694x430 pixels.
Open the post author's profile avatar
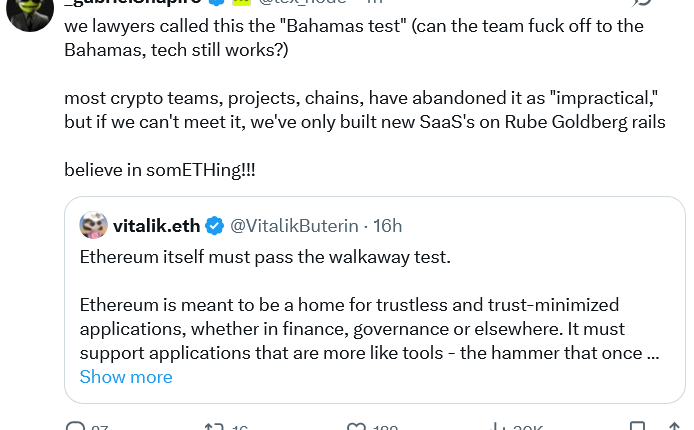tap(29, 10)
